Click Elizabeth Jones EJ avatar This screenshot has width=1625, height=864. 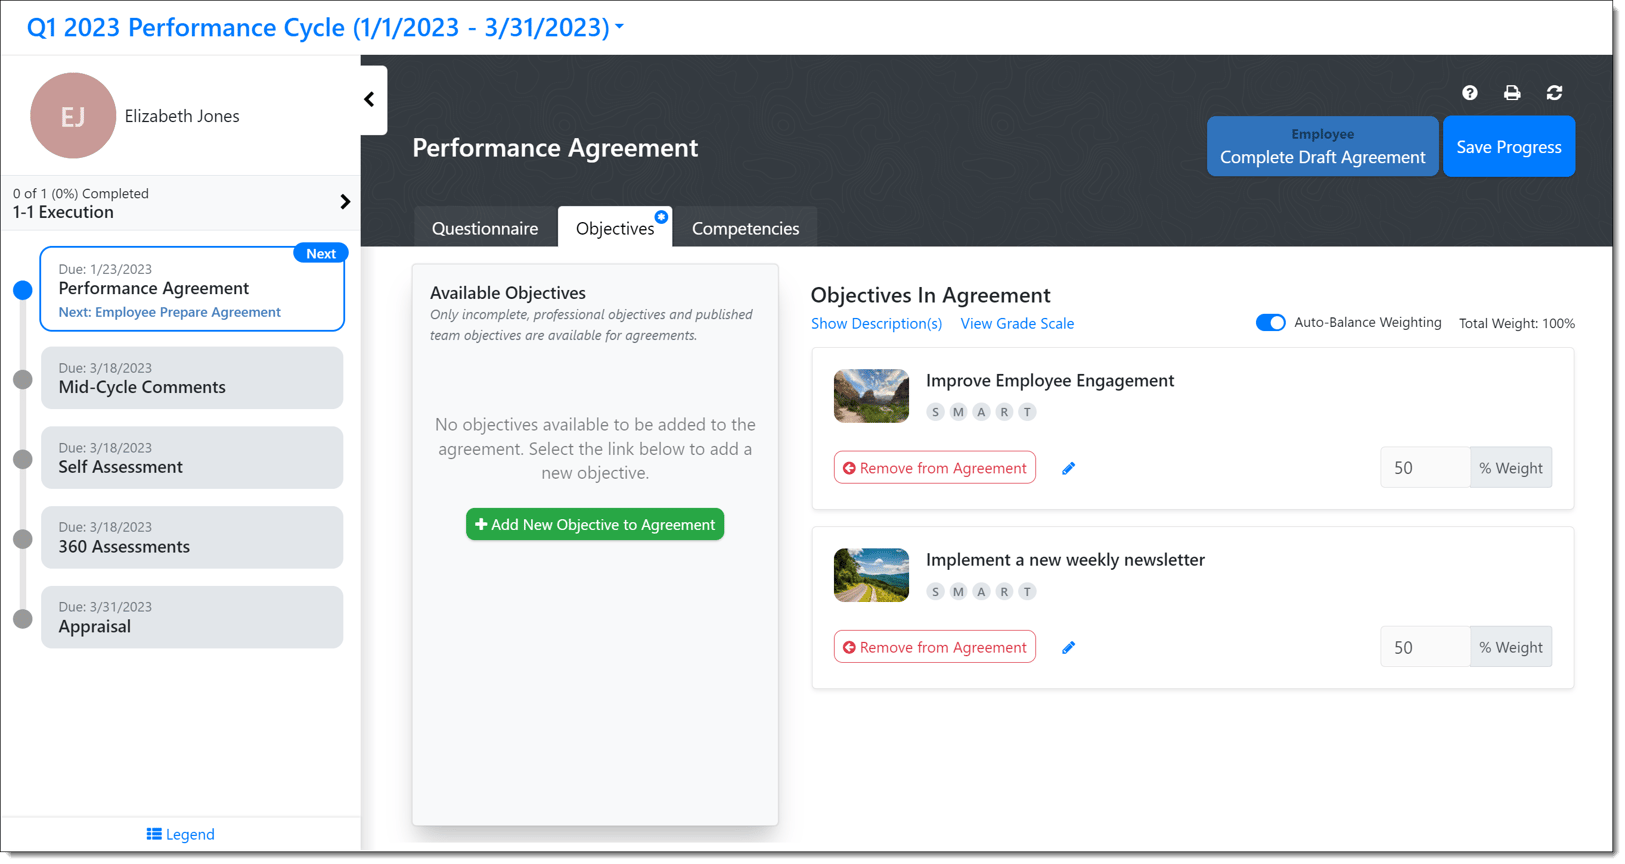tap(73, 116)
